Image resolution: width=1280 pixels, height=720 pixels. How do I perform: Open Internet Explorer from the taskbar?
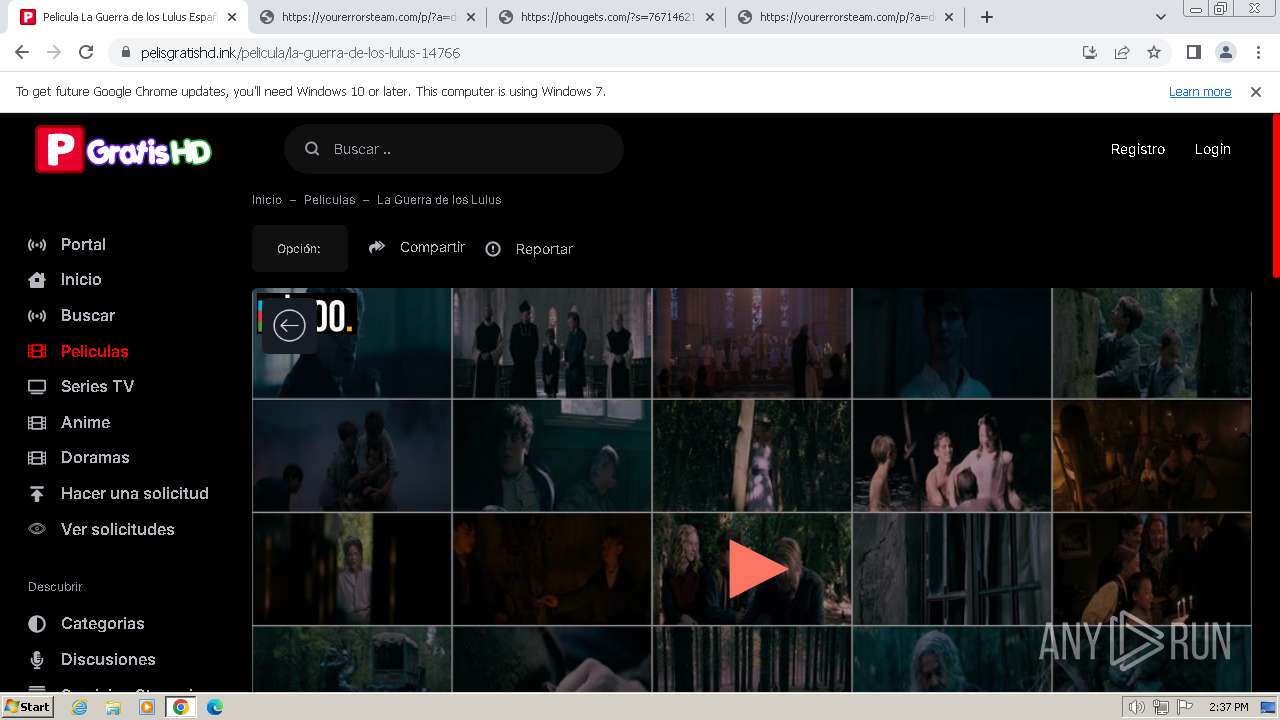pyautogui.click(x=79, y=707)
